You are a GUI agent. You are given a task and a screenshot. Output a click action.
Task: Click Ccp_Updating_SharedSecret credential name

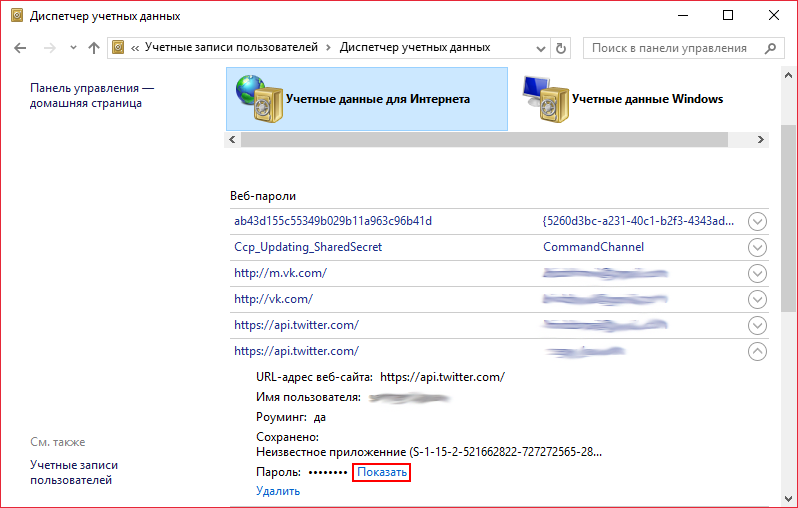tap(308, 247)
